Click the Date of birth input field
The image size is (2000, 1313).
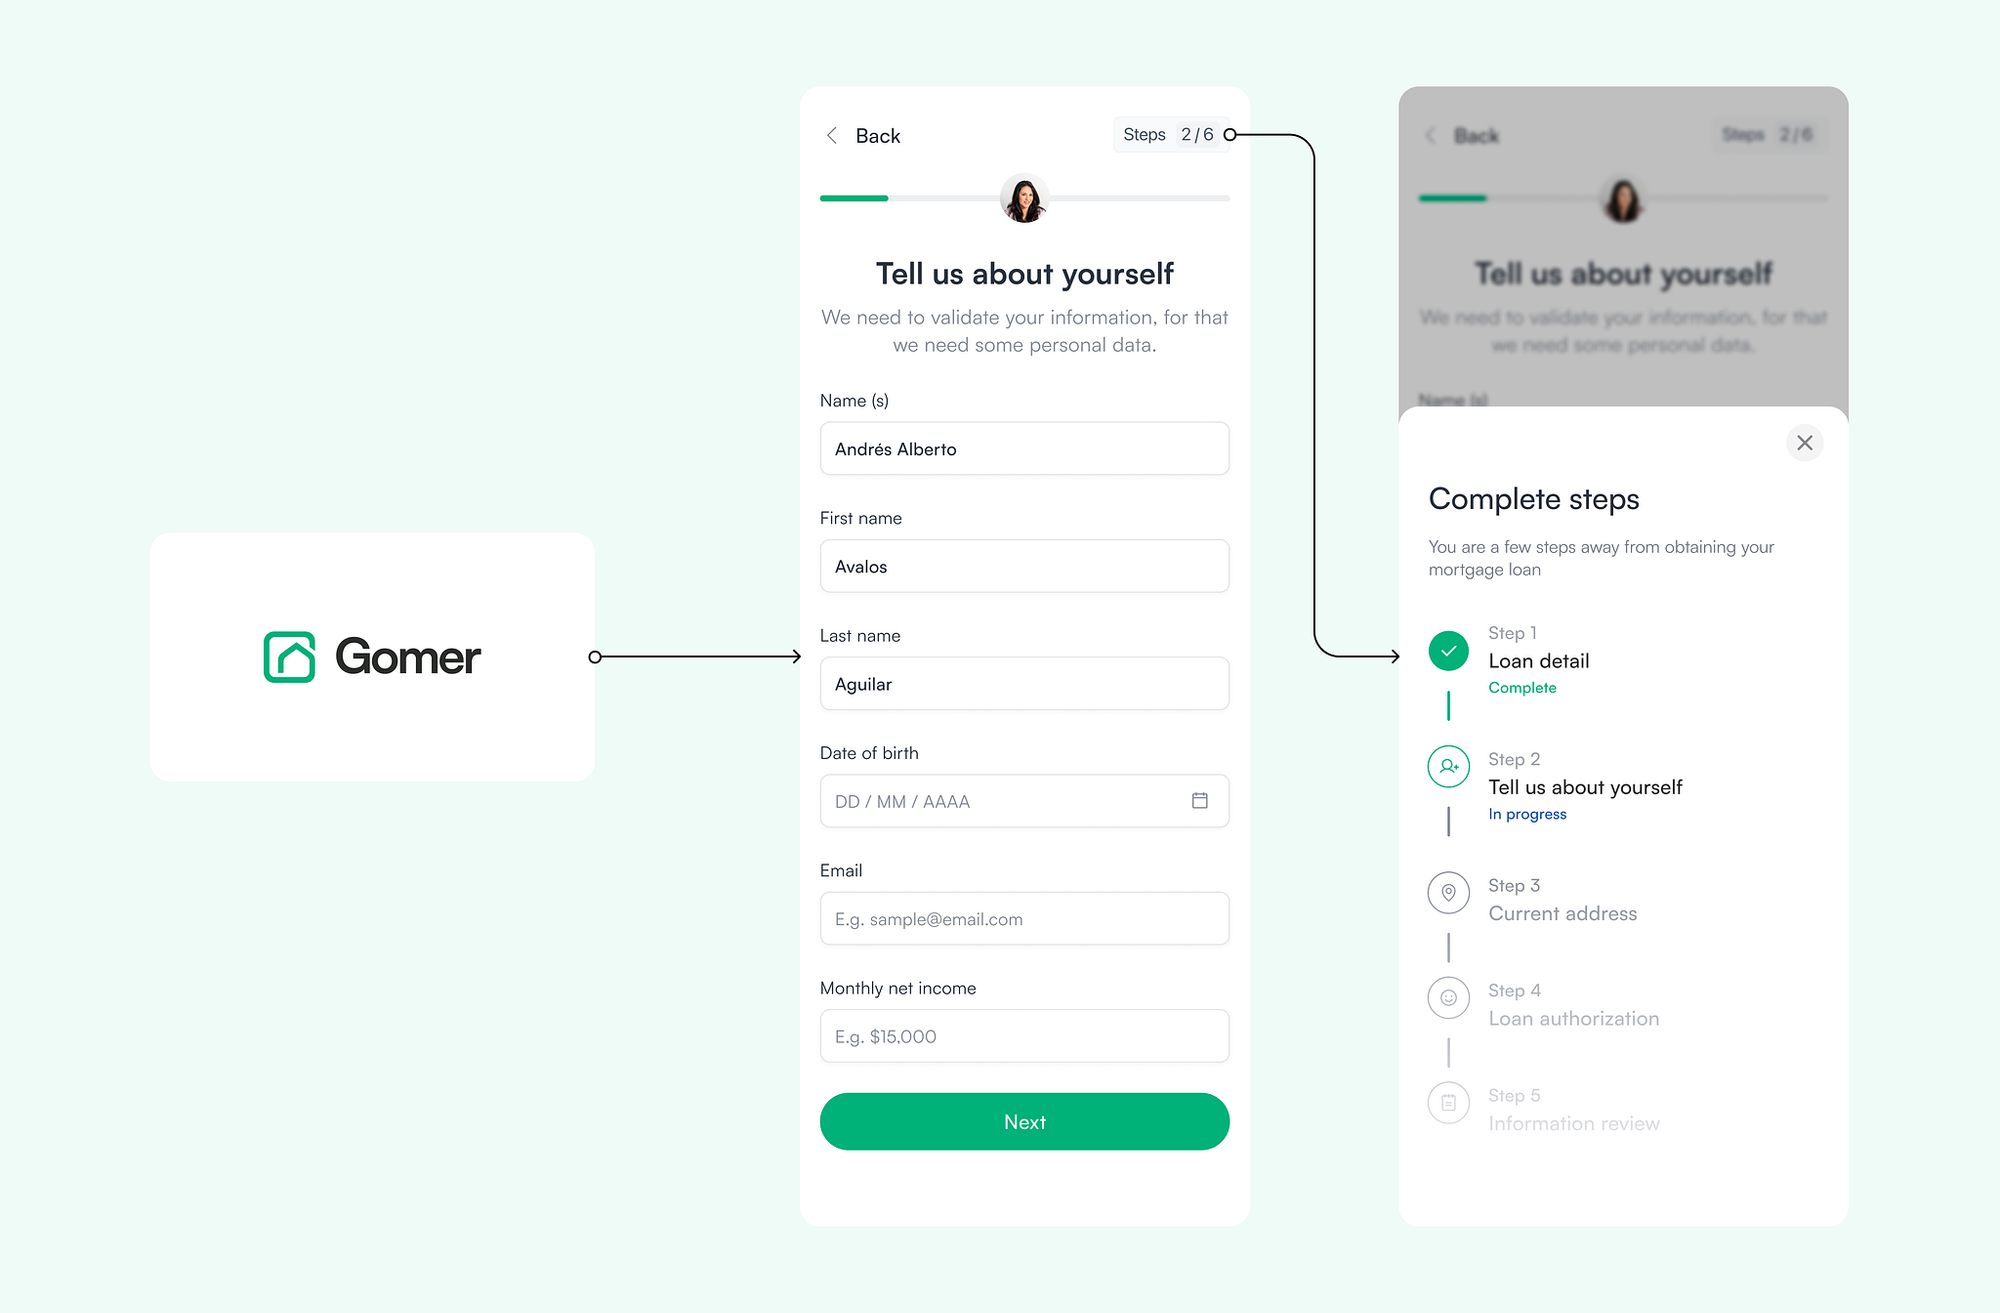pos(1026,800)
